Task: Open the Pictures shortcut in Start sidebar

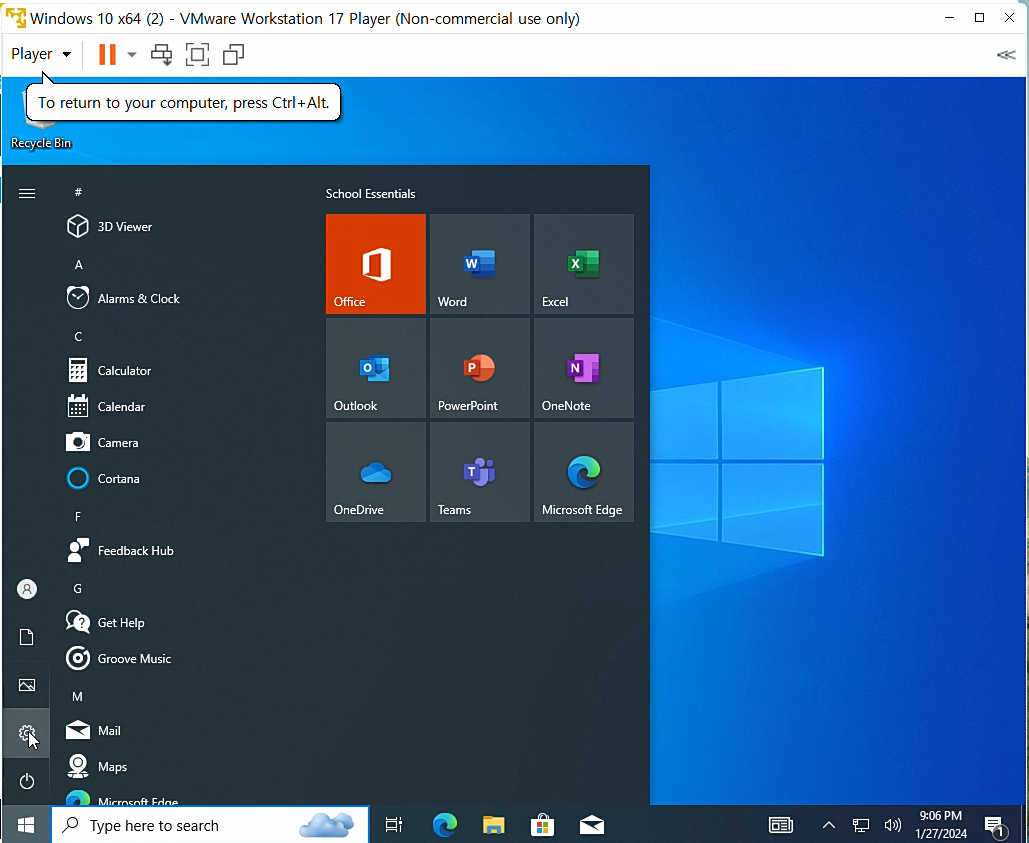Action: point(27,685)
